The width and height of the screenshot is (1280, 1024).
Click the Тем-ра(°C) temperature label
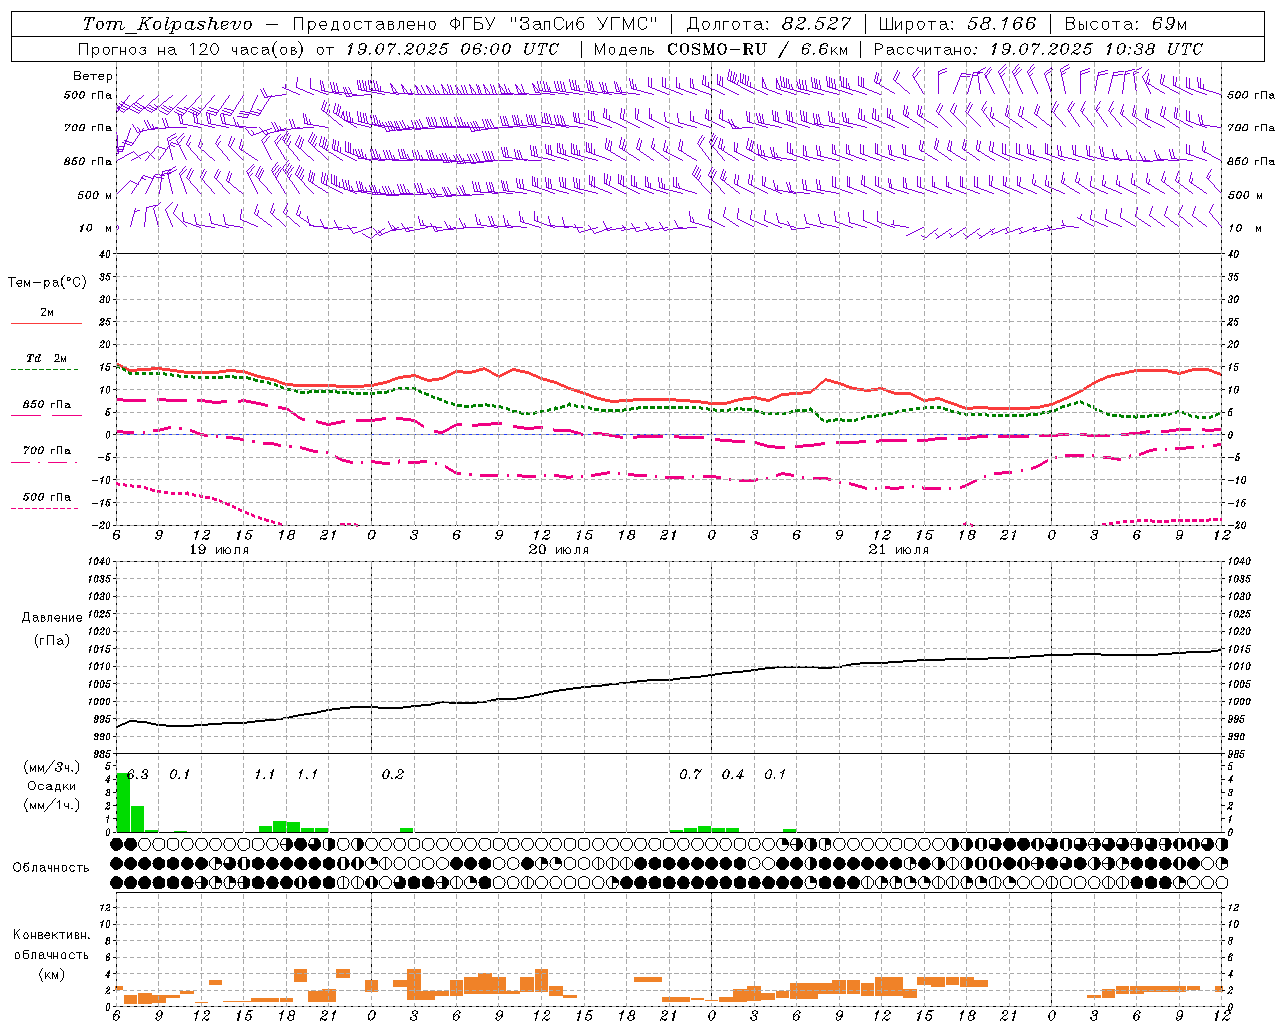[47, 283]
